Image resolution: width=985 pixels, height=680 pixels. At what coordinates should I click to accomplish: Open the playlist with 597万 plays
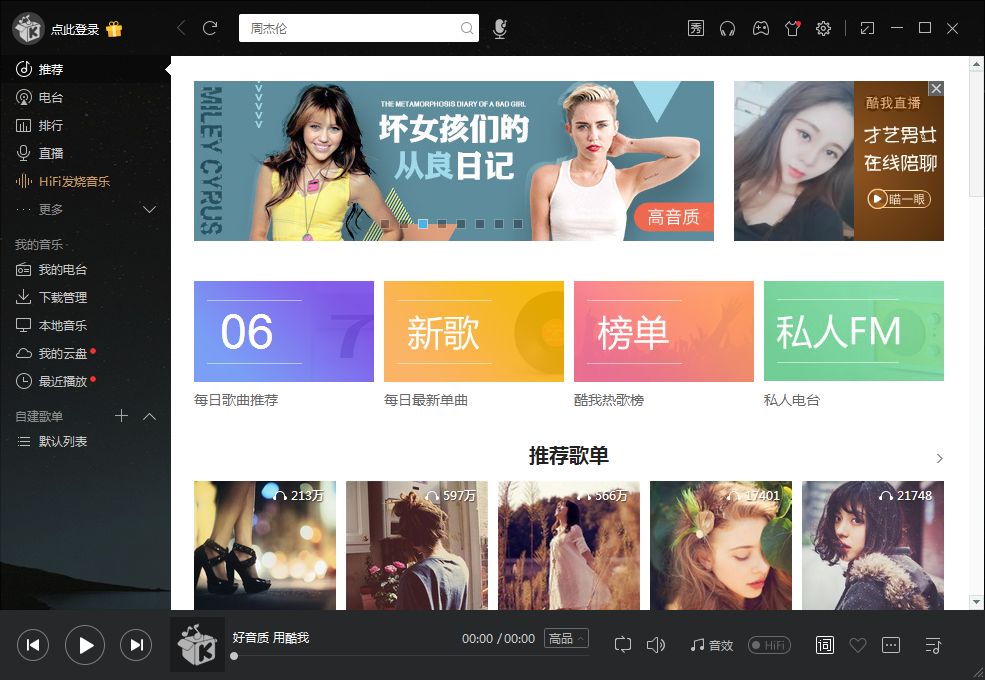pos(417,546)
